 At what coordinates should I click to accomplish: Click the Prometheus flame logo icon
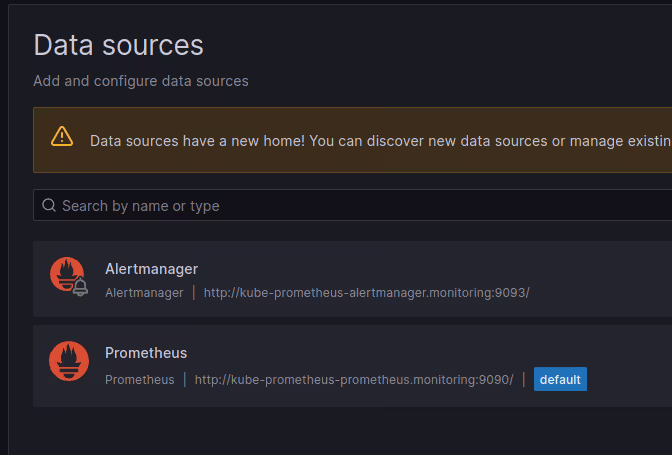coord(69,361)
